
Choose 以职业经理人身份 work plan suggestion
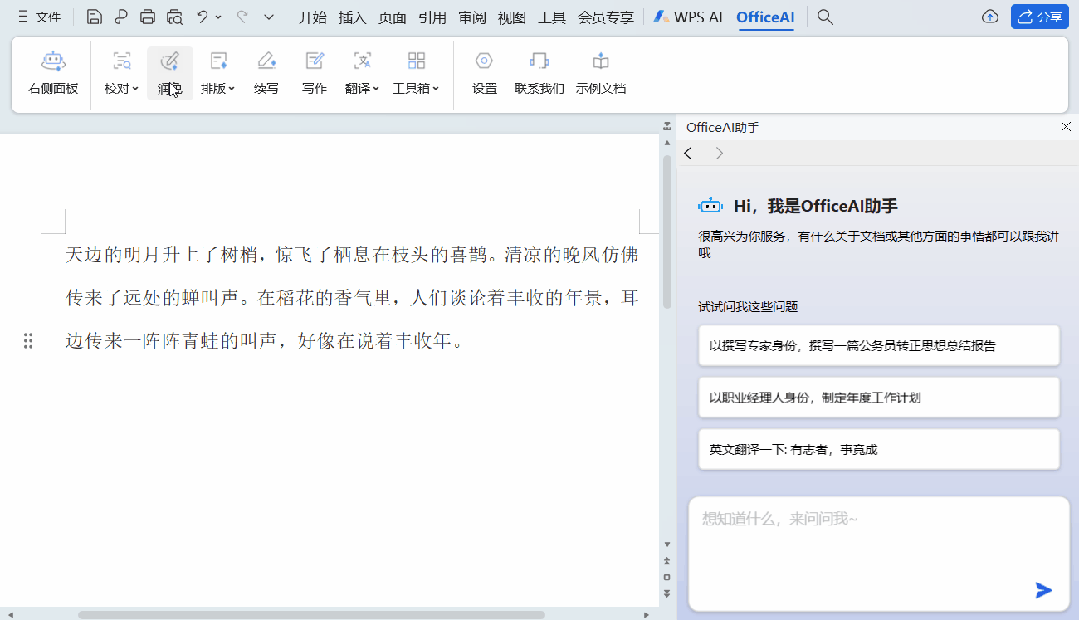pos(878,397)
